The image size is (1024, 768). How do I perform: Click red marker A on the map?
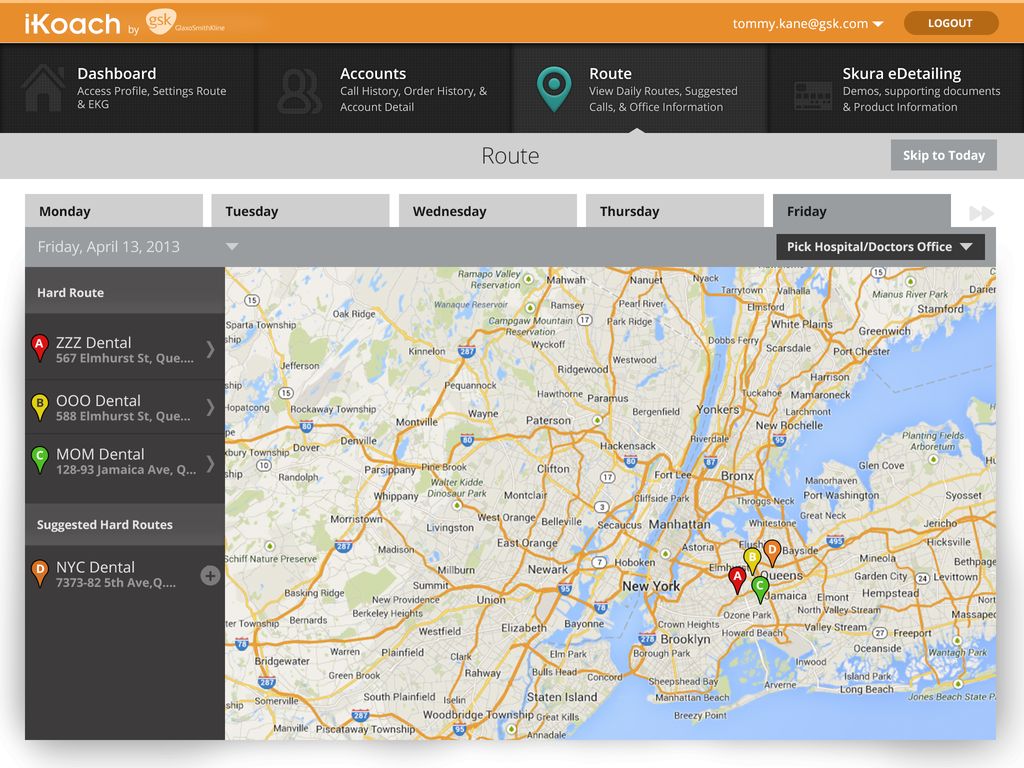pyautogui.click(x=737, y=580)
